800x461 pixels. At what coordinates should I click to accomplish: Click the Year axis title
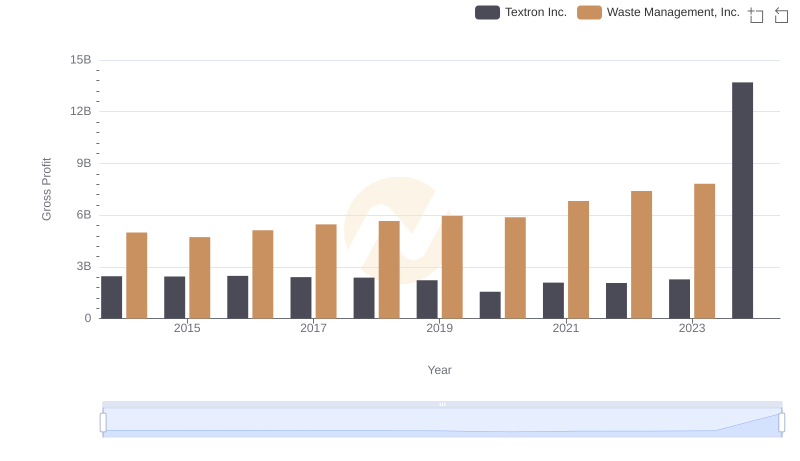[x=439, y=370]
